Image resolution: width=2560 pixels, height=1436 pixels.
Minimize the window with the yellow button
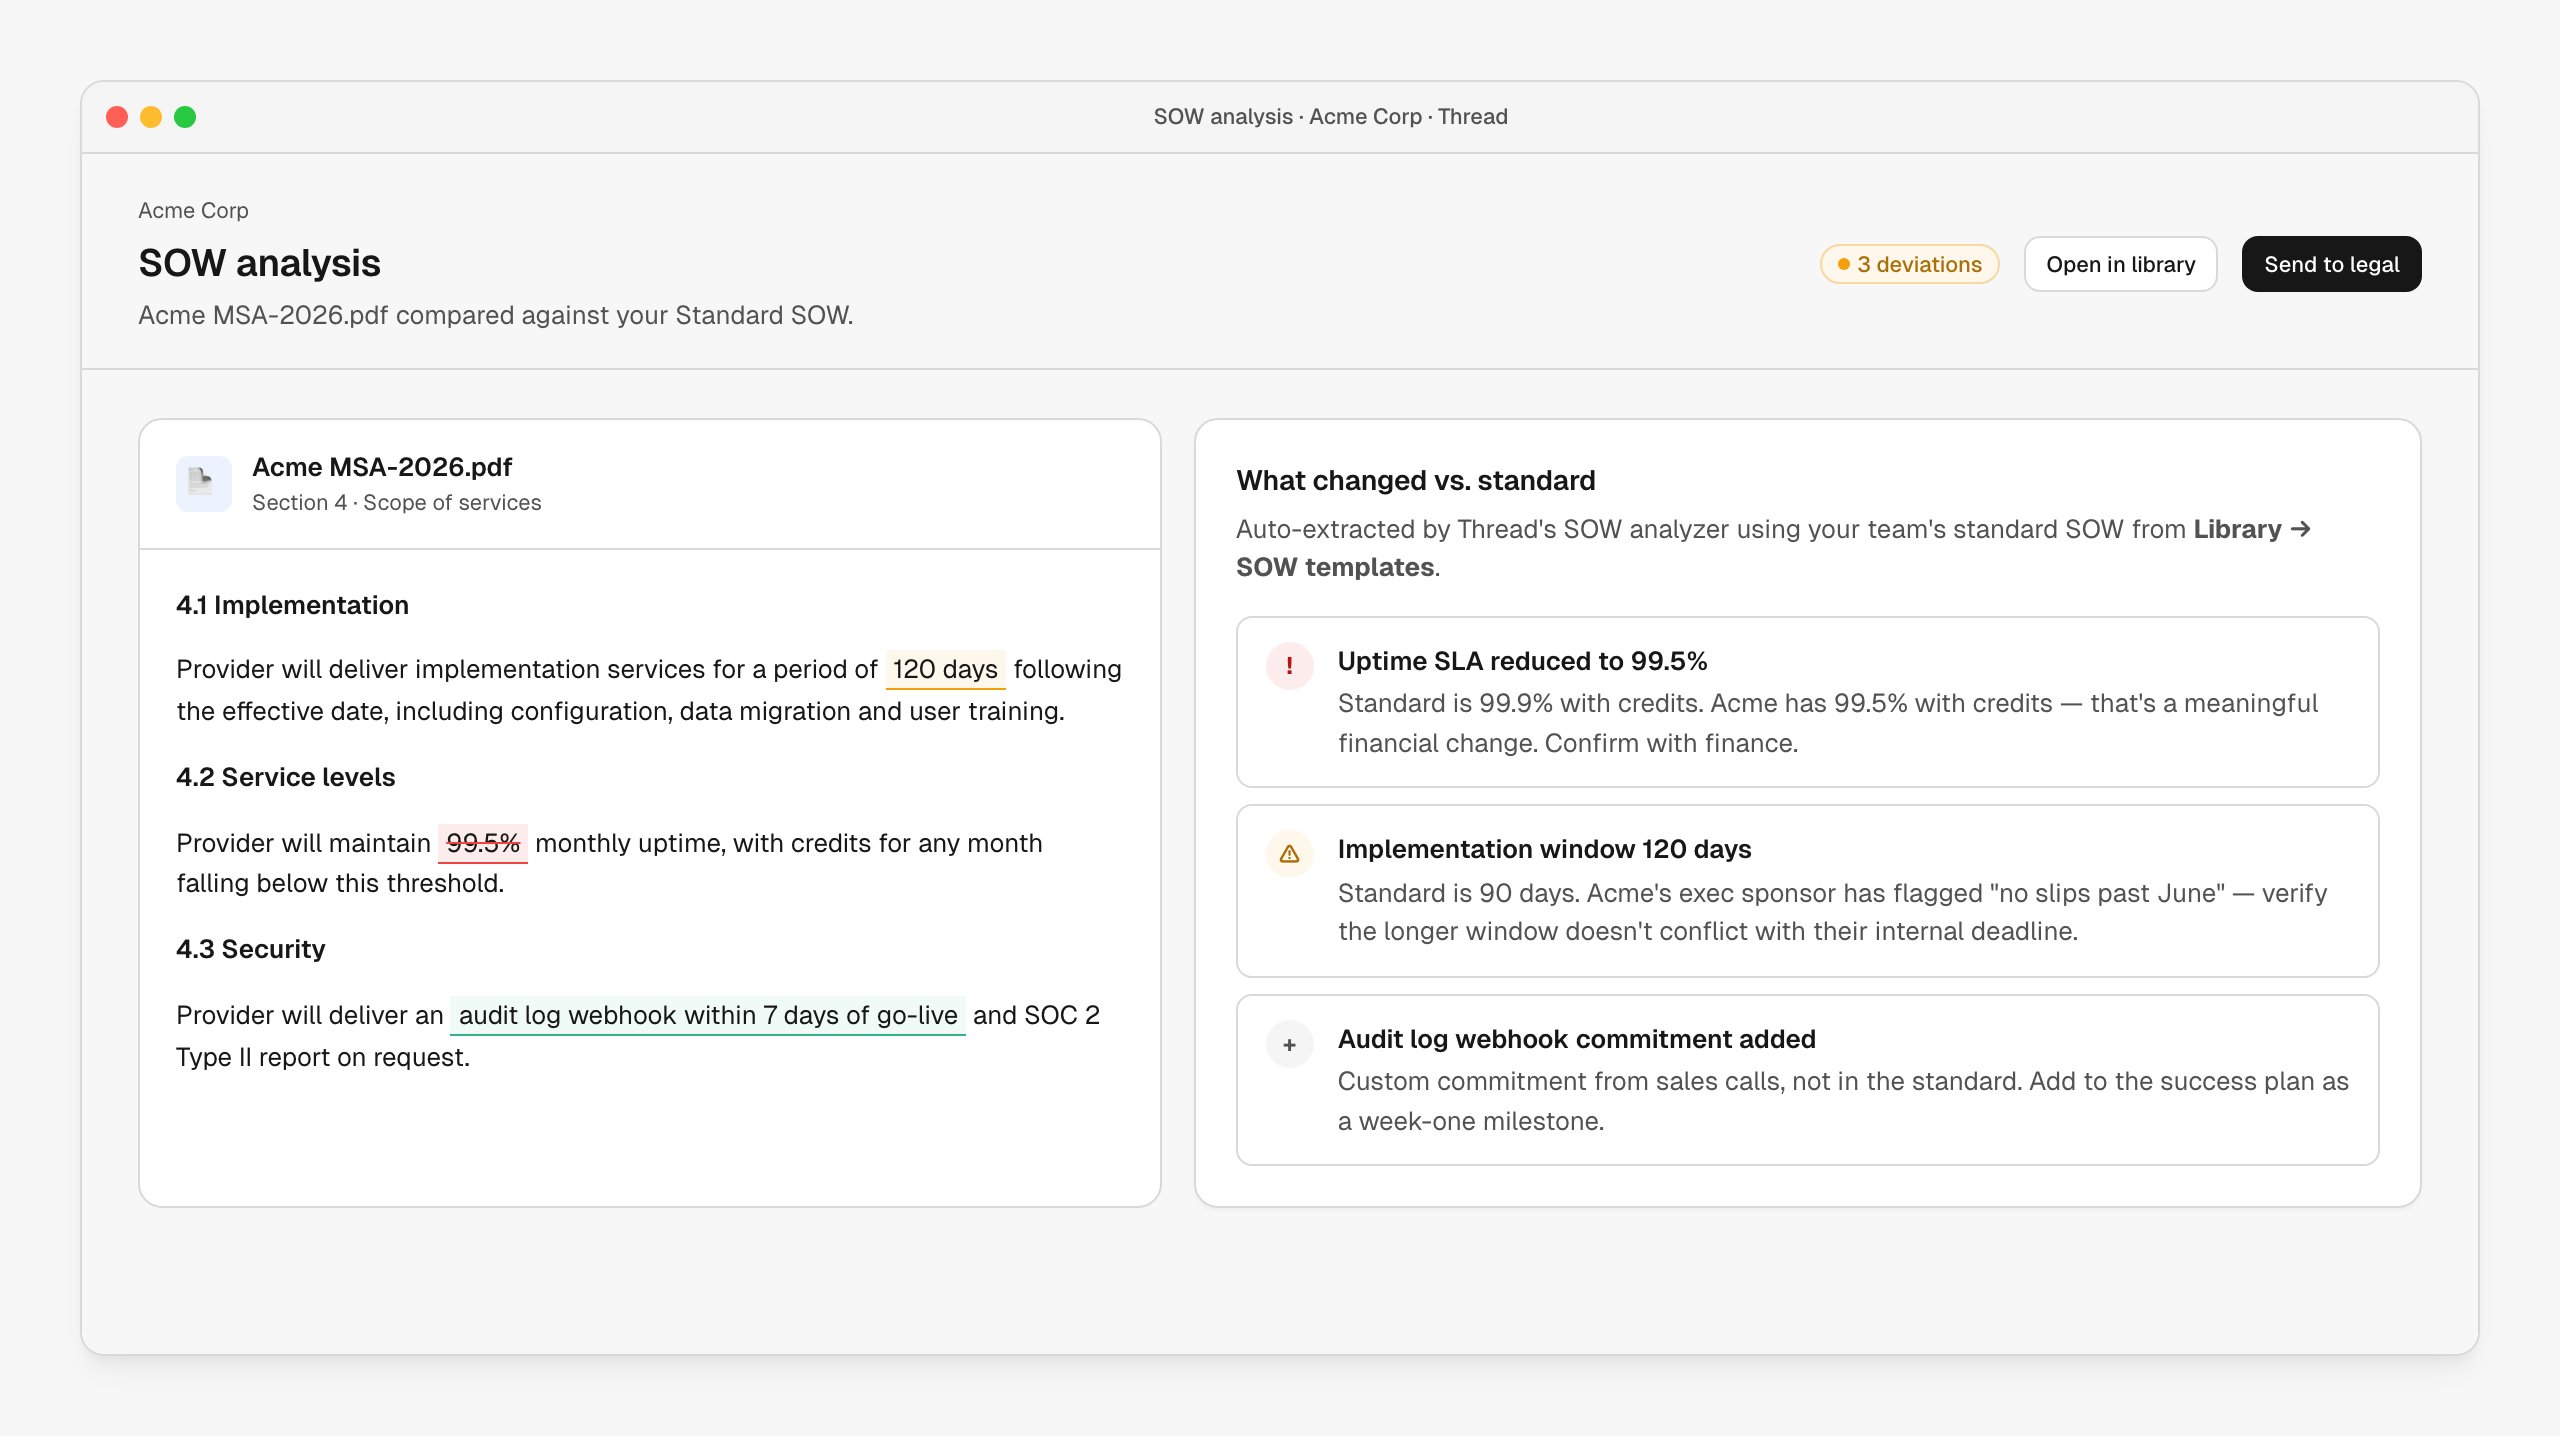pos(151,117)
